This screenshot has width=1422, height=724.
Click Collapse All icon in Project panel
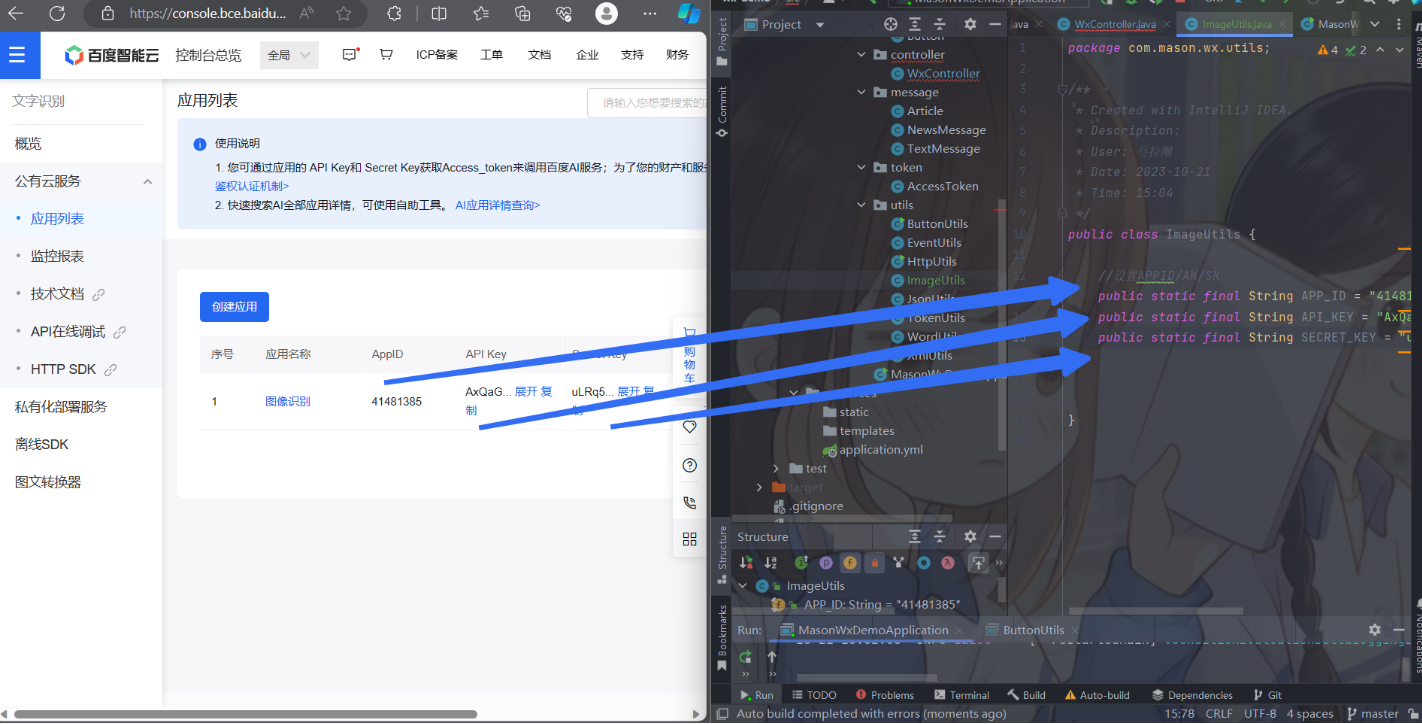coord(940,25)
